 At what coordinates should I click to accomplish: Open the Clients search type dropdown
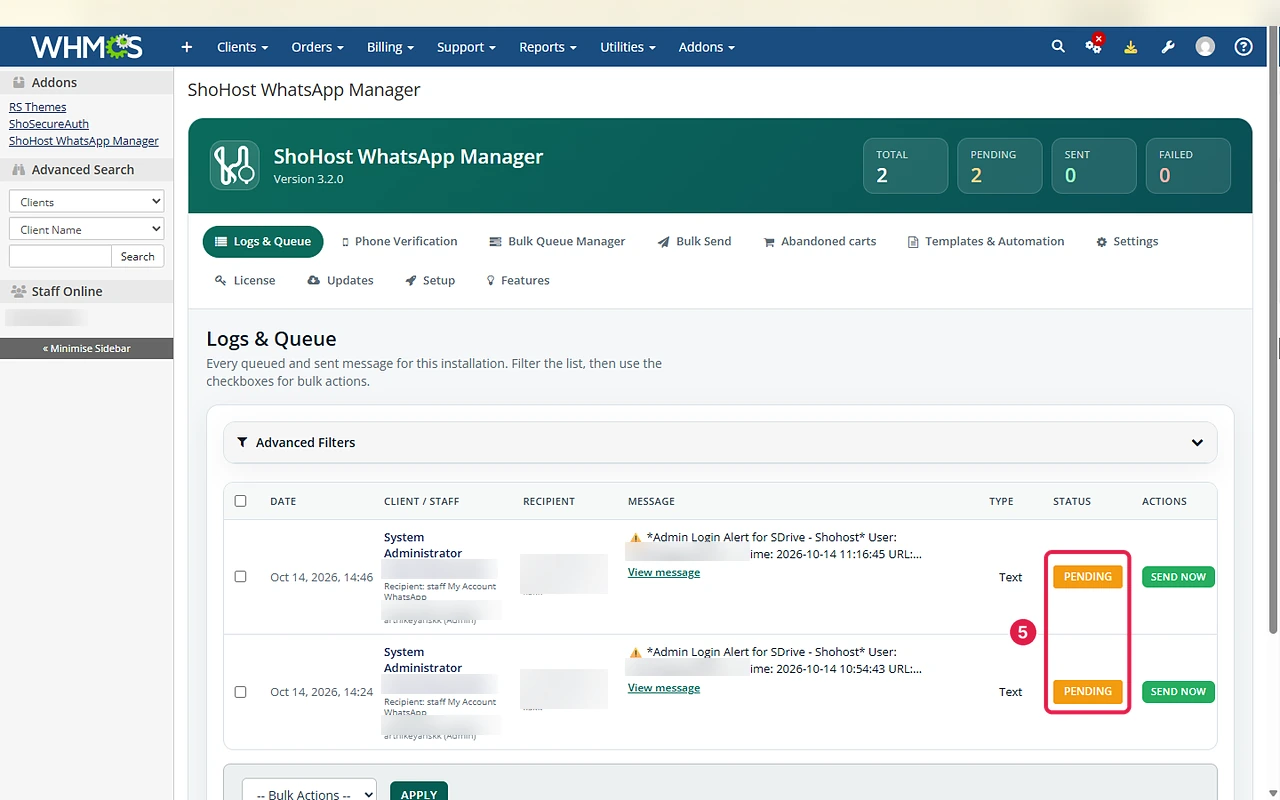86,202
